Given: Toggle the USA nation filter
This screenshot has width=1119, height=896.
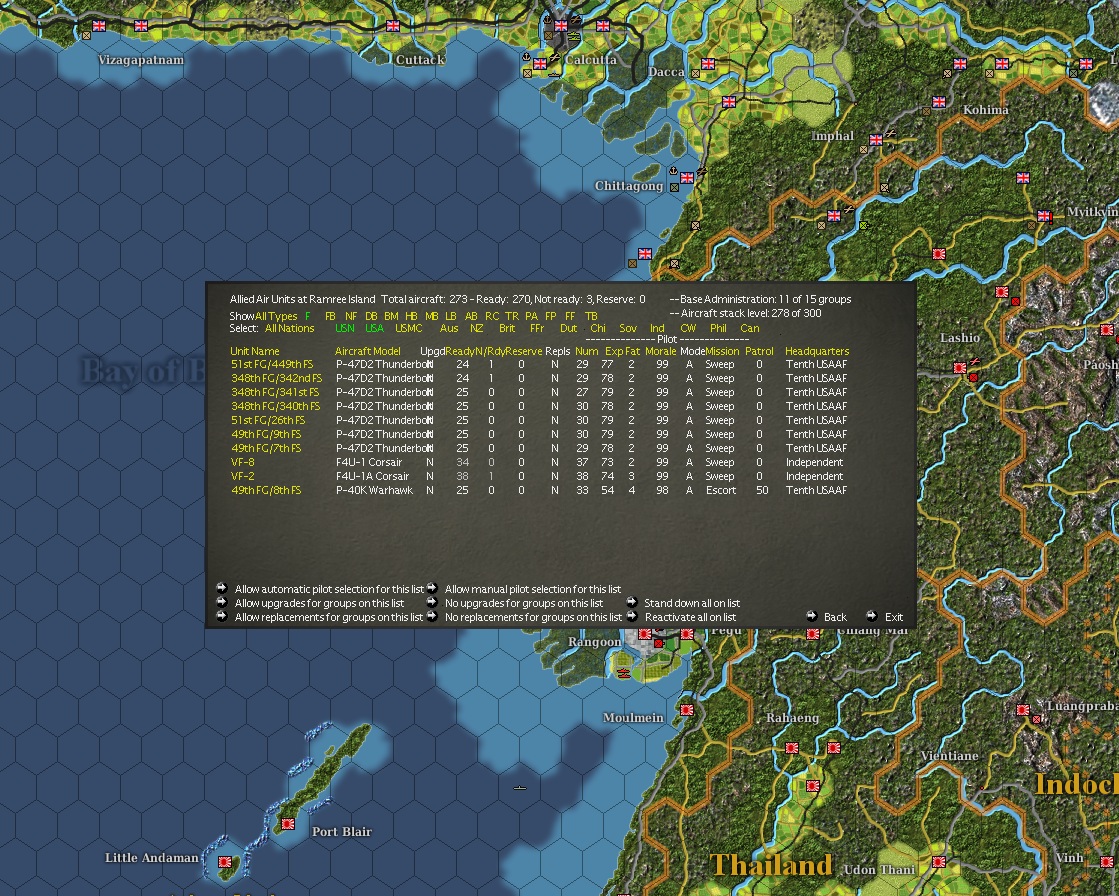Looking at the screenshot, I should 375,328.
